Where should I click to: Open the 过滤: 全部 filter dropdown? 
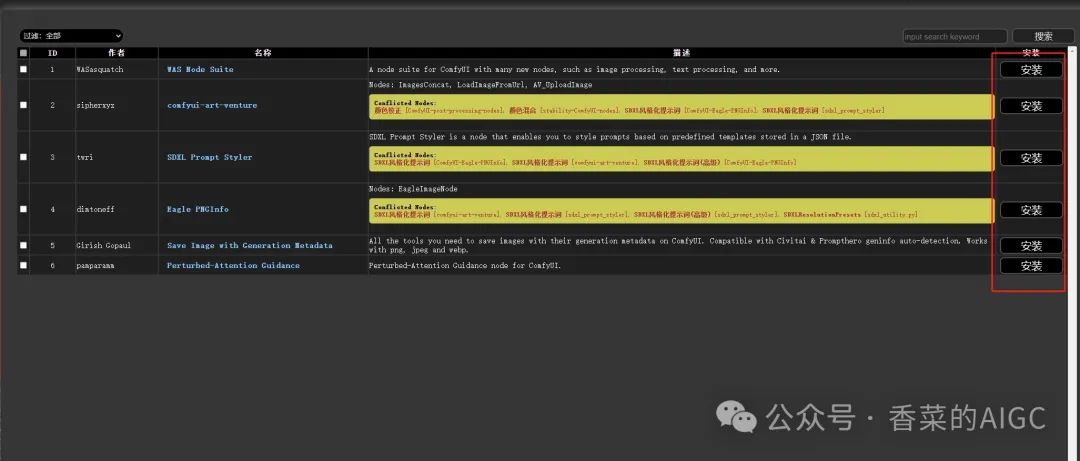tap(72, 36)
